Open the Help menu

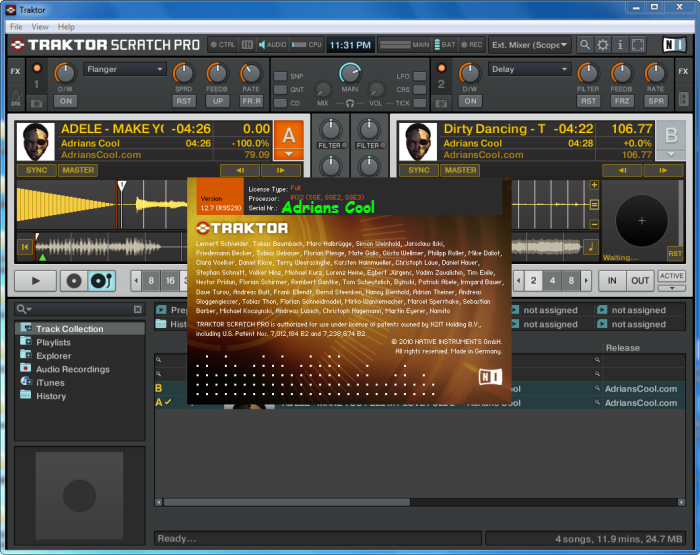(66, 27)
